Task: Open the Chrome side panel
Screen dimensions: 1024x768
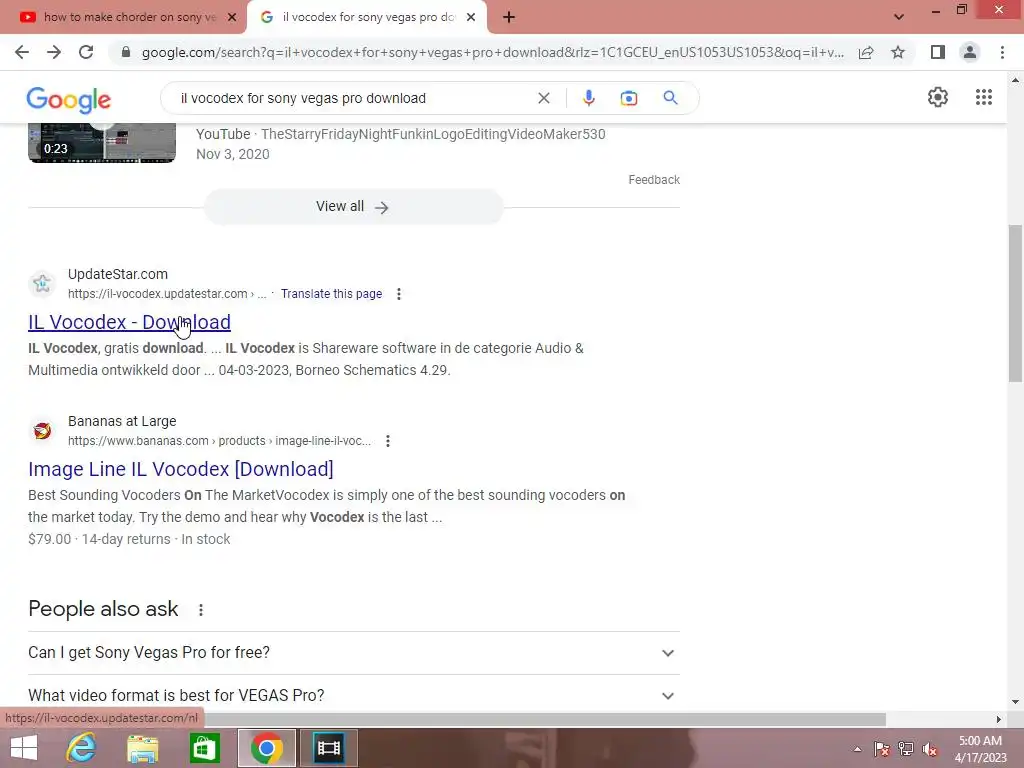Action: pyautogui.click(x=938, y=52)
